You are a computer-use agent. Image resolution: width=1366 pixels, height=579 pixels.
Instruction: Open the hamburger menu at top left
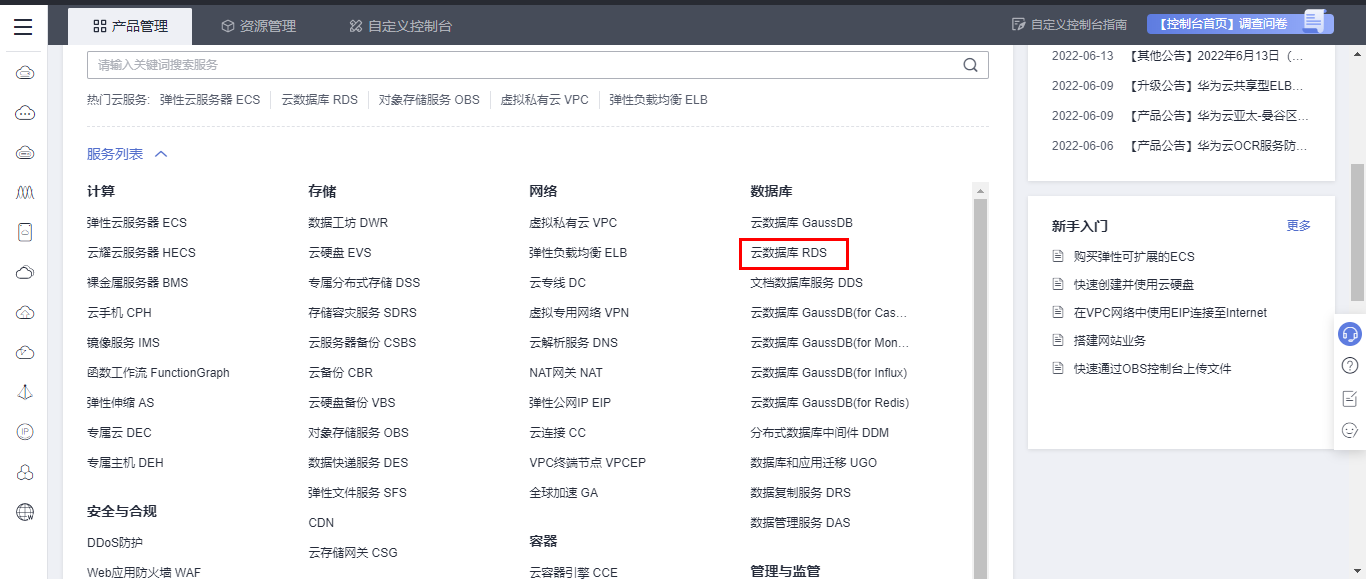[23, 26]
